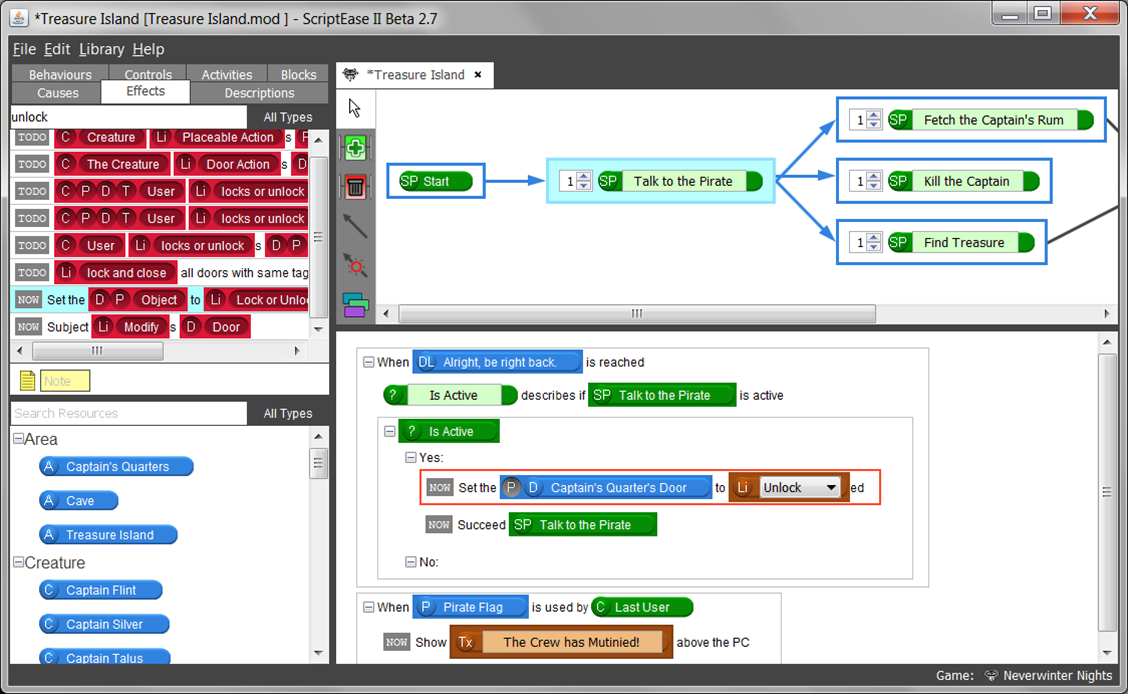Image resolution: width=1128 pixels, height=694 pixels.
Task: Decrease Find Treasure fan-in count
Action: tap(873, 247)
